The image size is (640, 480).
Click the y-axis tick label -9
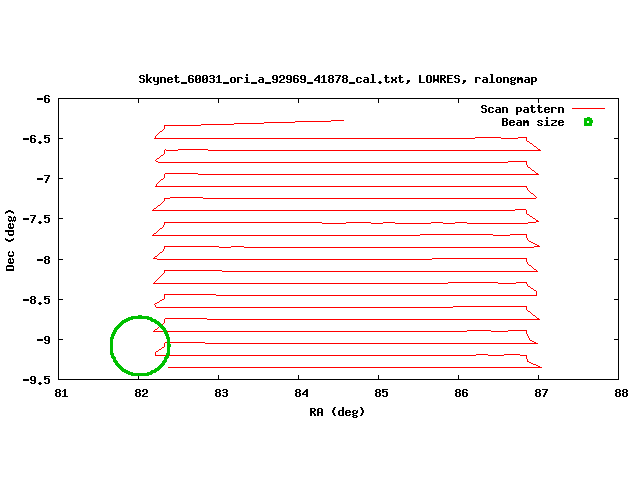tap(43, 340)
